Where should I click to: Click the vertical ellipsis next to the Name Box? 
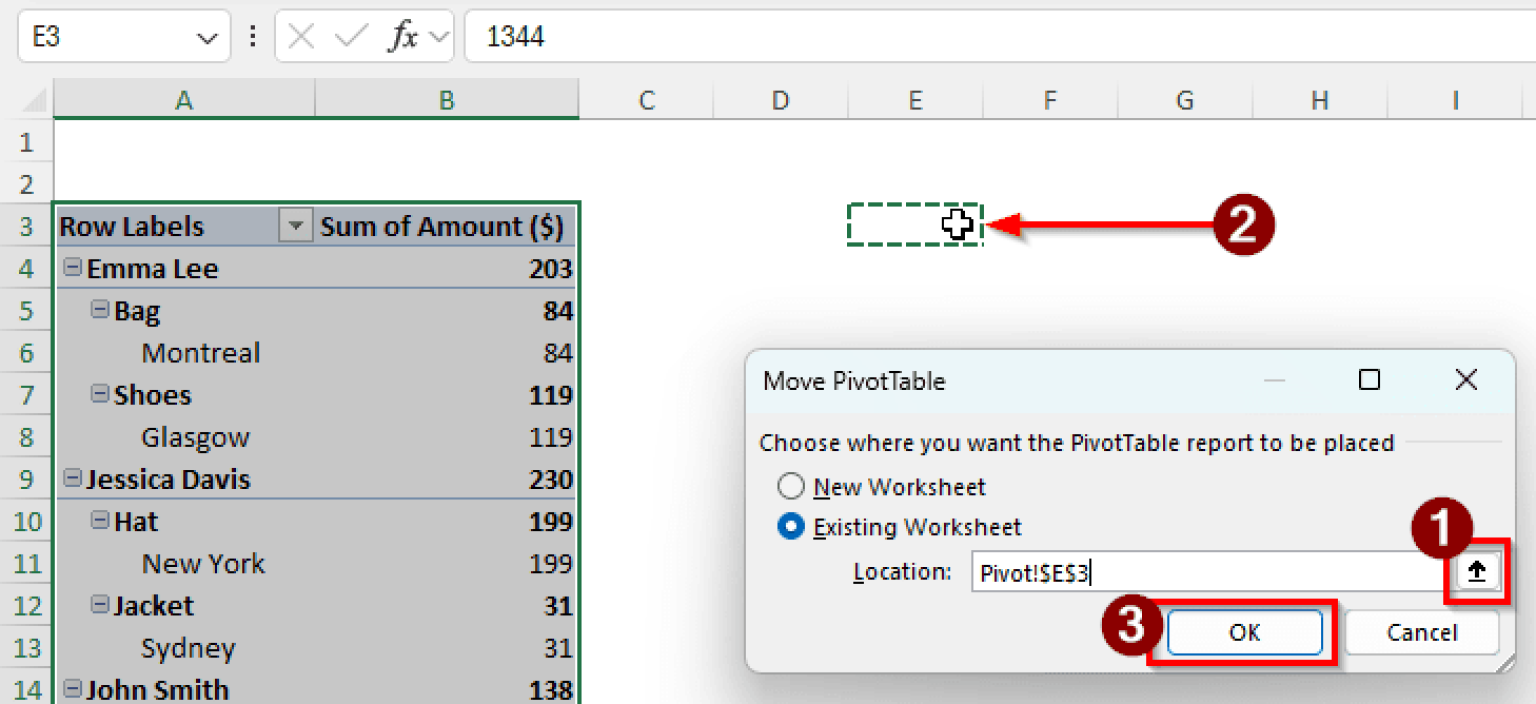251,36
